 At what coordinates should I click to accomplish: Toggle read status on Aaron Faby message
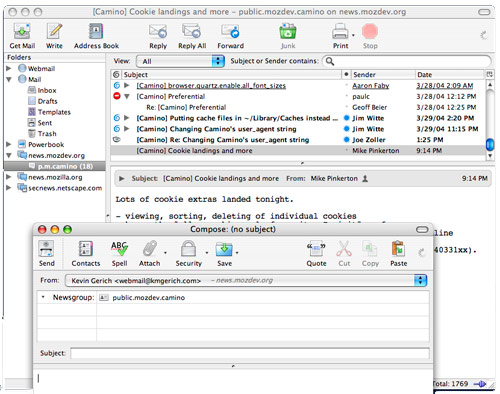click(347, 86)
